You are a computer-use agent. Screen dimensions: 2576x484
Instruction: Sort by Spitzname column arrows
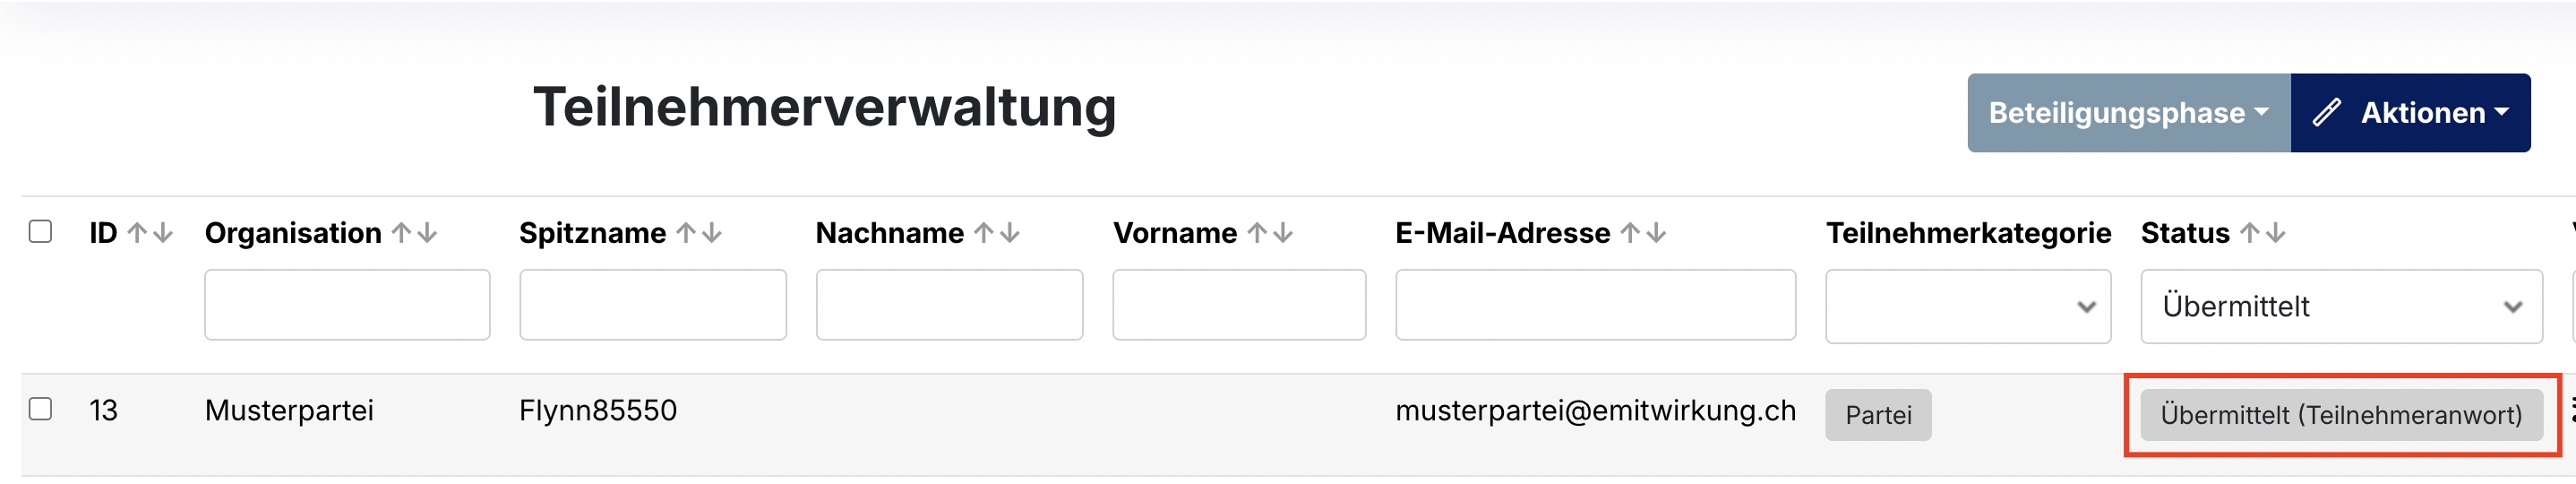point(698,233)
